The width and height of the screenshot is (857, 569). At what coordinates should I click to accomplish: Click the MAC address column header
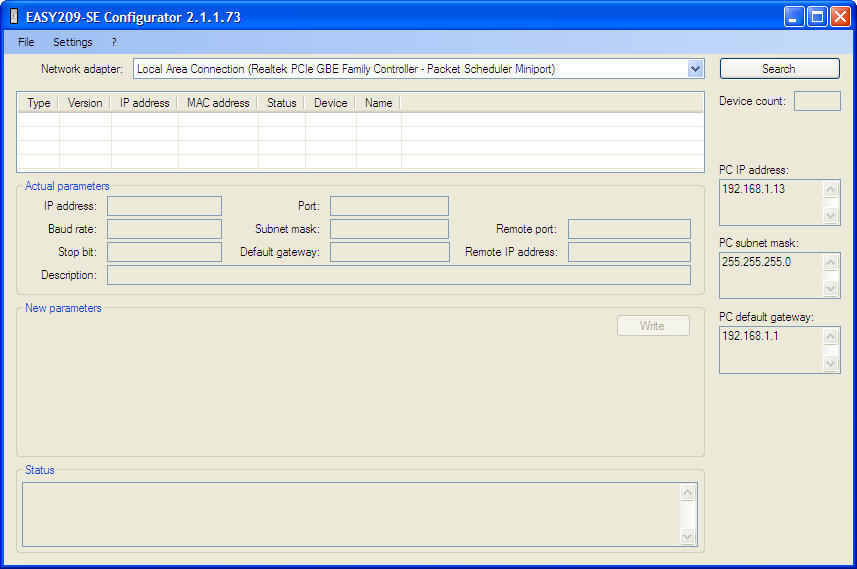pyautogui.click(x=218, y=103)
